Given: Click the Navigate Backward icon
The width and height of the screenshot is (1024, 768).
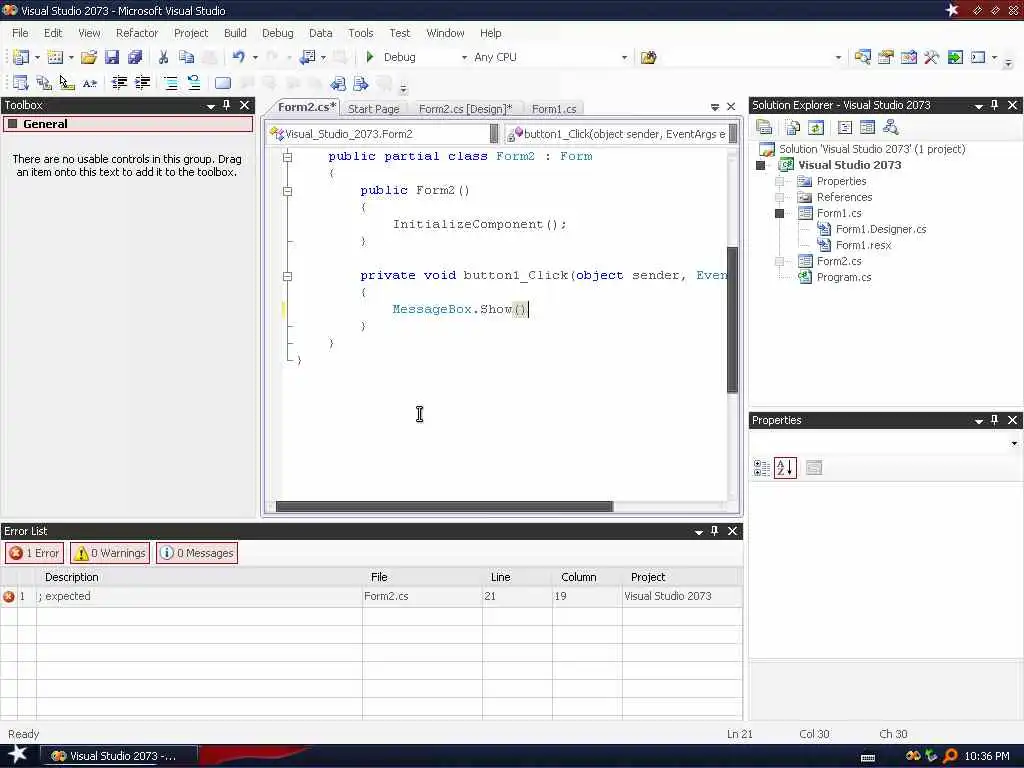Looking at the screenshot, I should click(307, 57).
